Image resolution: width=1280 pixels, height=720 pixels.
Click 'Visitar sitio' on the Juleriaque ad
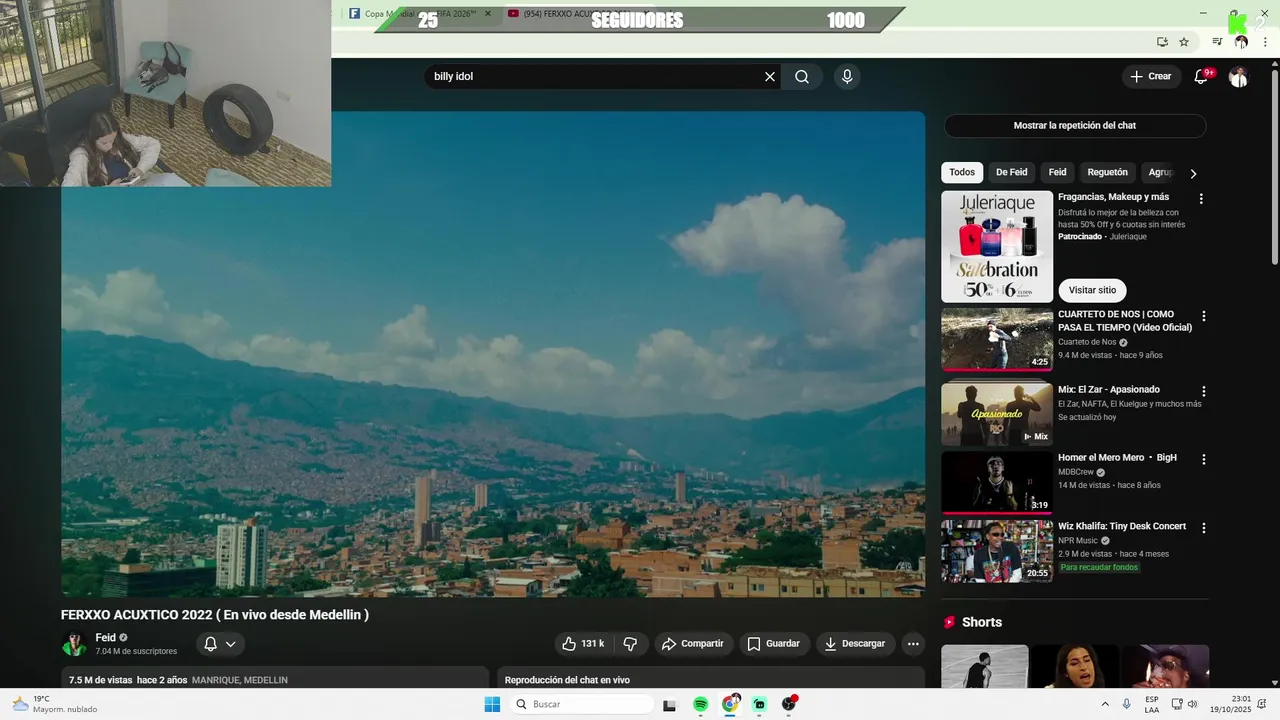(1092, 290)
